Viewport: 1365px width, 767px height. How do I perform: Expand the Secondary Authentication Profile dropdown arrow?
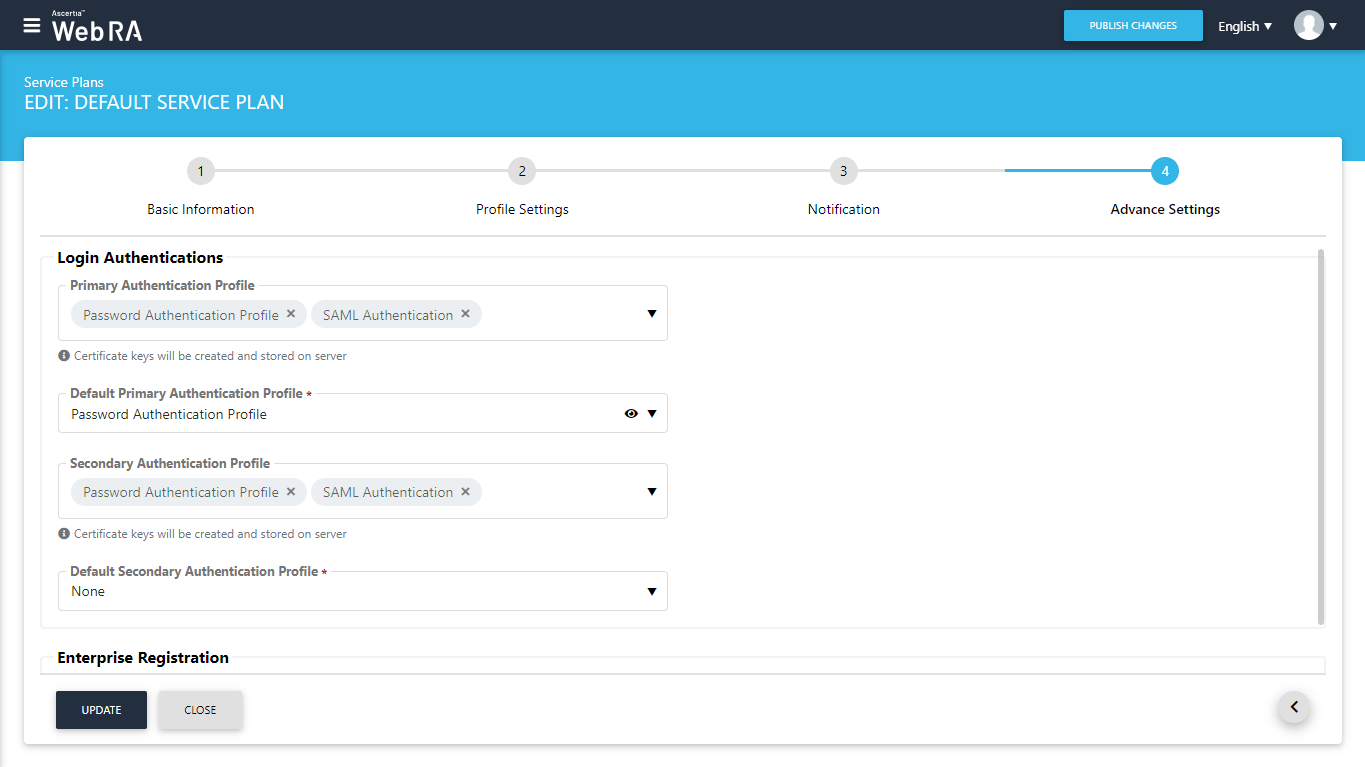point(652,492)
